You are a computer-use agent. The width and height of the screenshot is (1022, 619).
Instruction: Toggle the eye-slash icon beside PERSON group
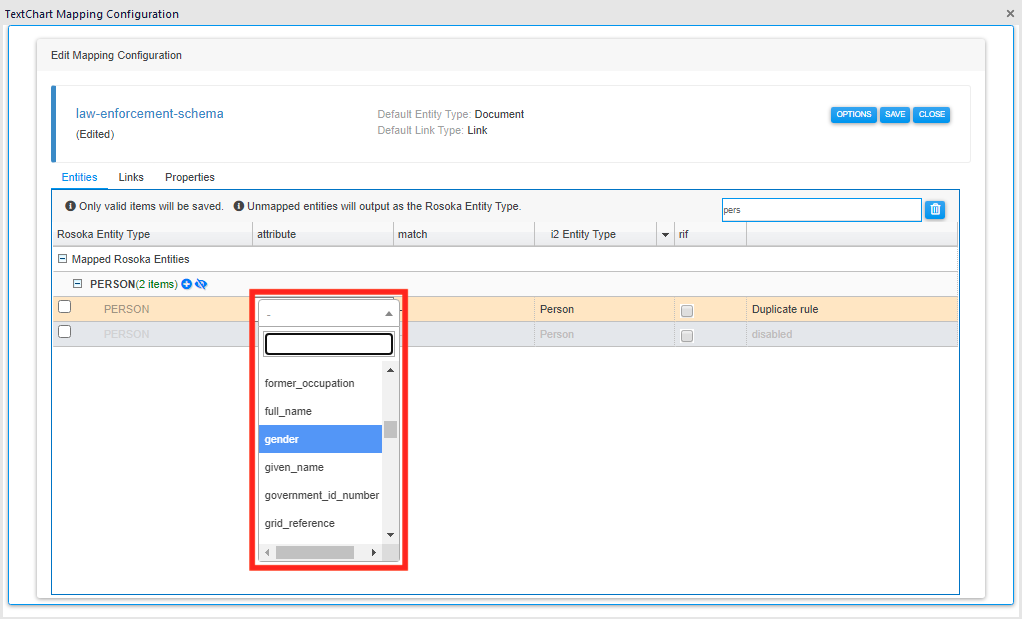pyautogui.click(x=201, y=284)
